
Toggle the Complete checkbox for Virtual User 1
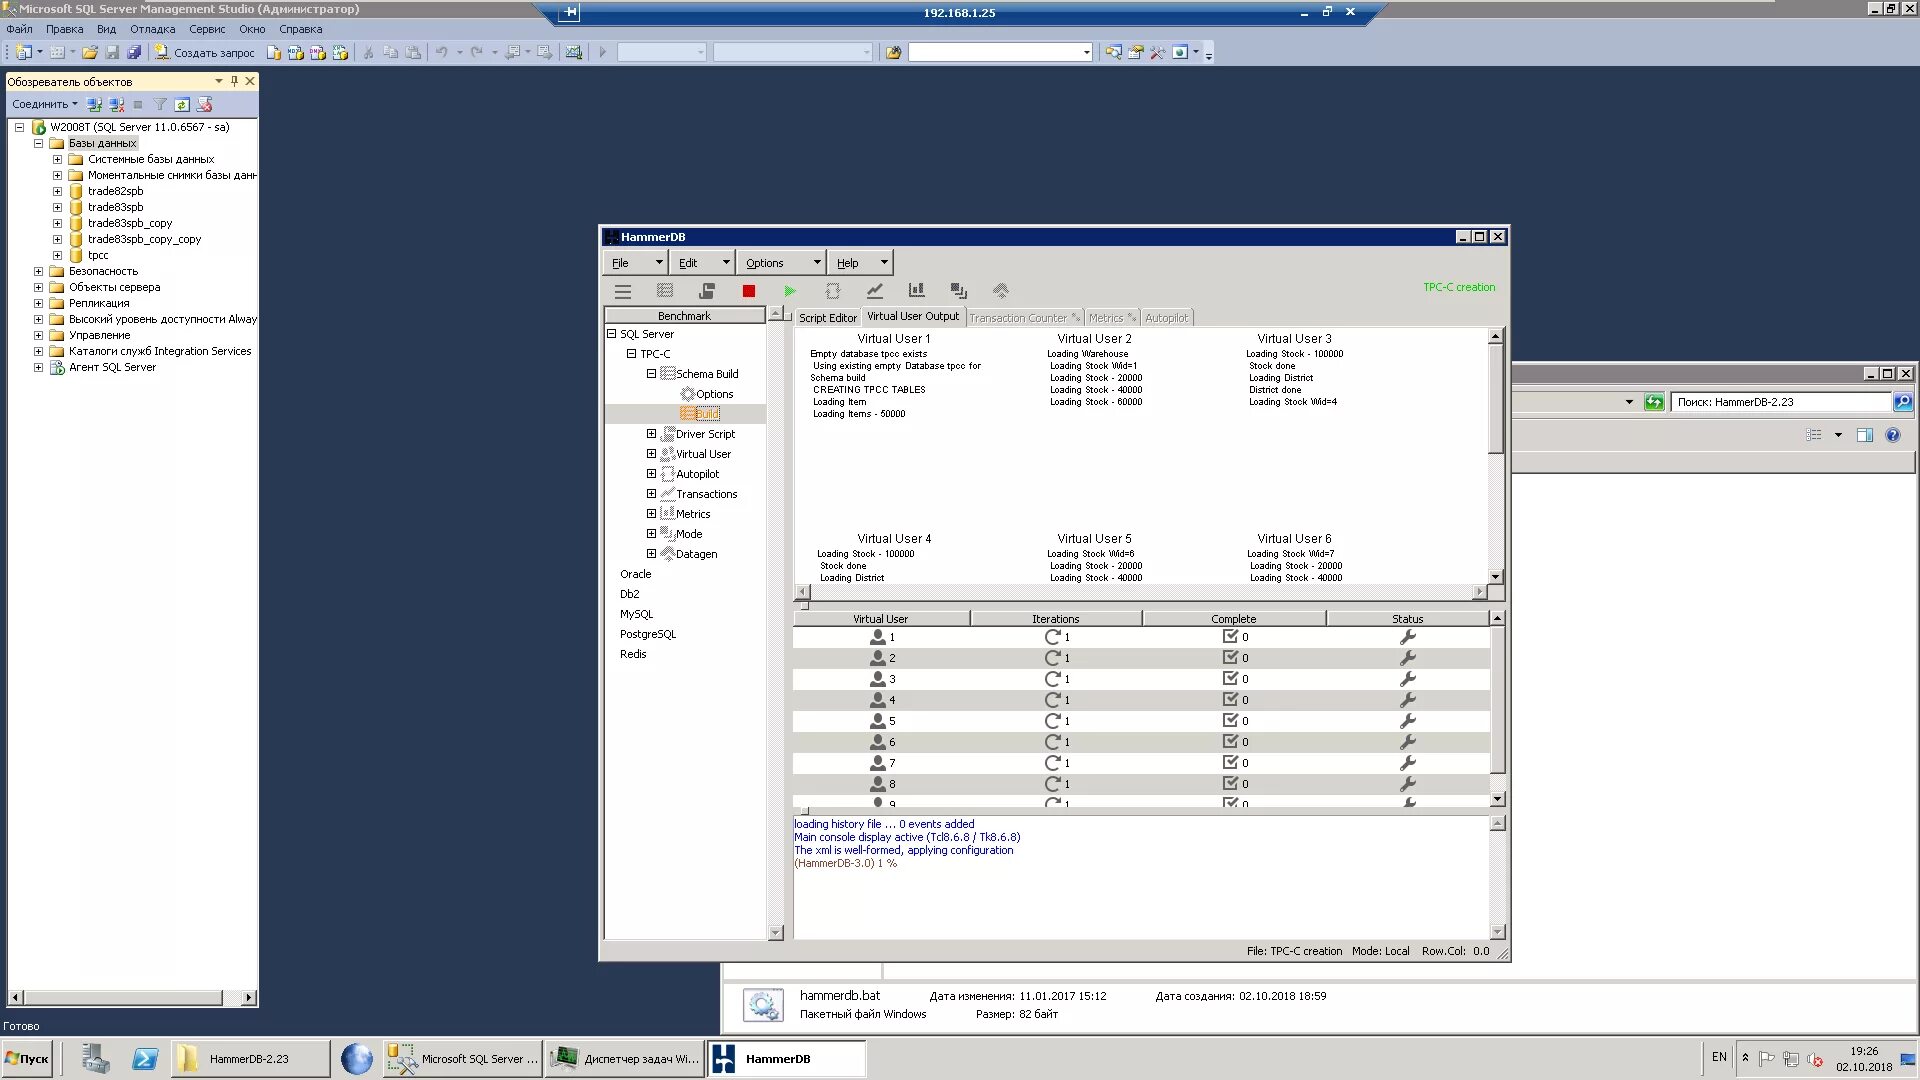point(1231,636)
